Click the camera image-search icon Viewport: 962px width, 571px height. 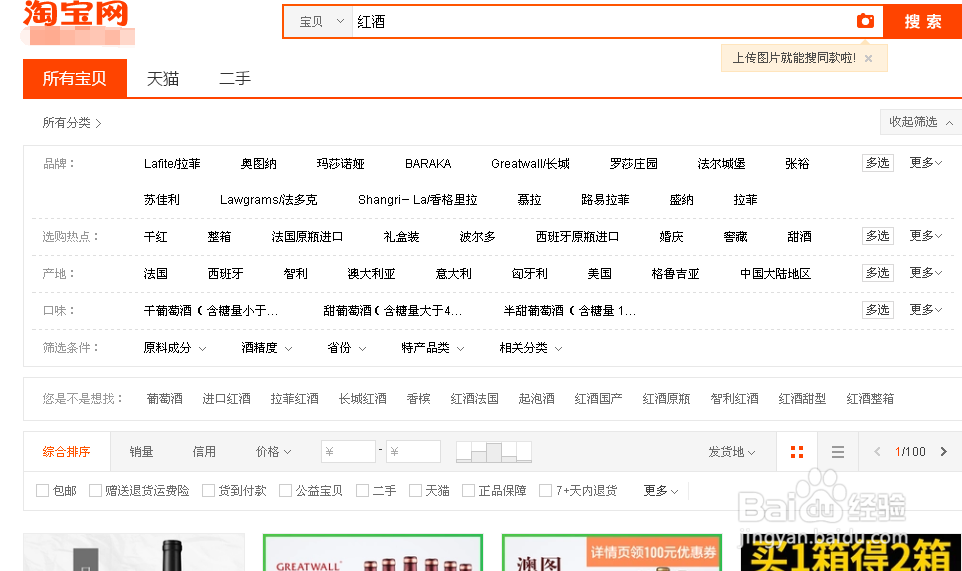click(865, 21)
